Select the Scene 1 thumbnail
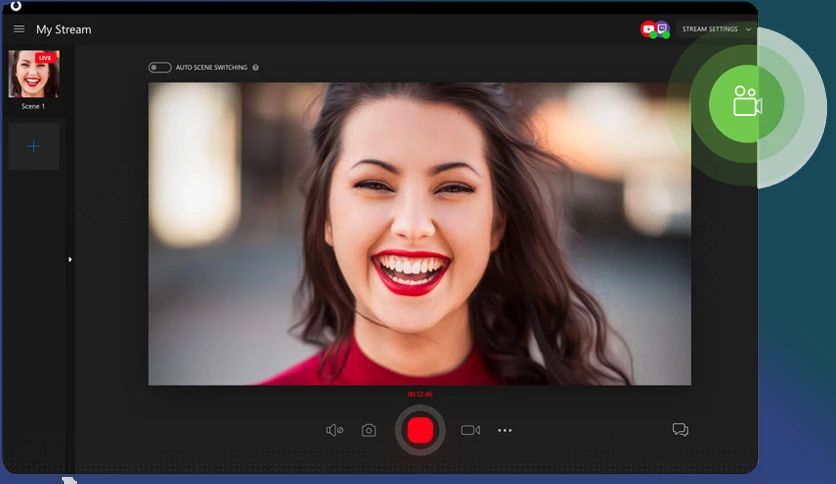The width and height of the screenshot is (836, 484). point(34,74)
